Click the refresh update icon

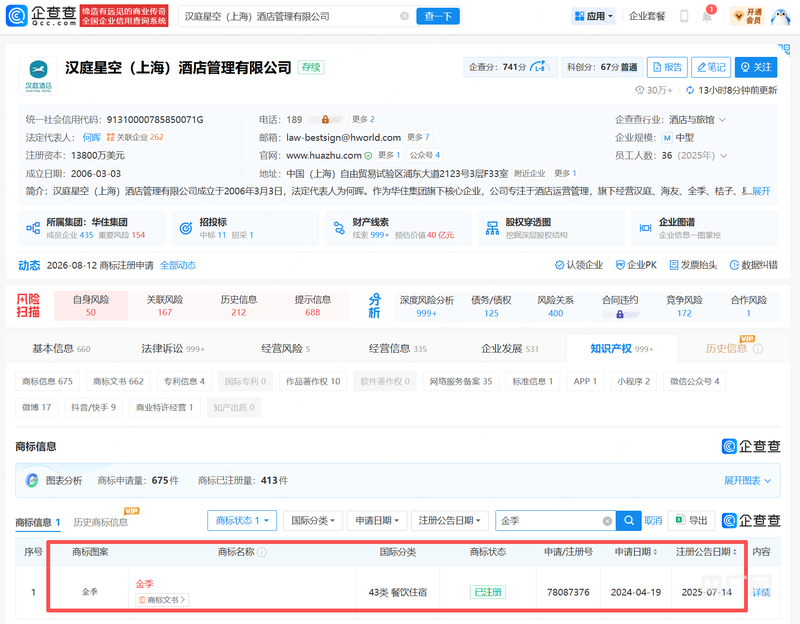[x=690, y=90]
